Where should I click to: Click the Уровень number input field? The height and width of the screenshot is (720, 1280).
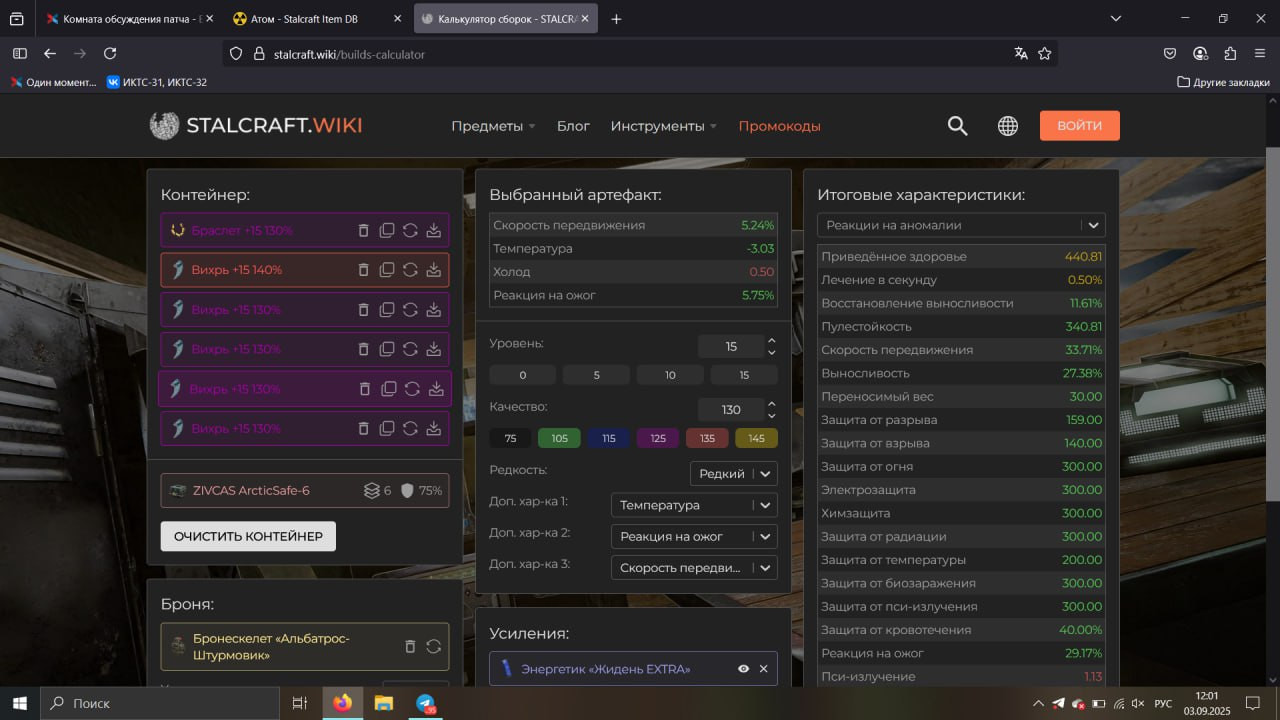(731, 346)
